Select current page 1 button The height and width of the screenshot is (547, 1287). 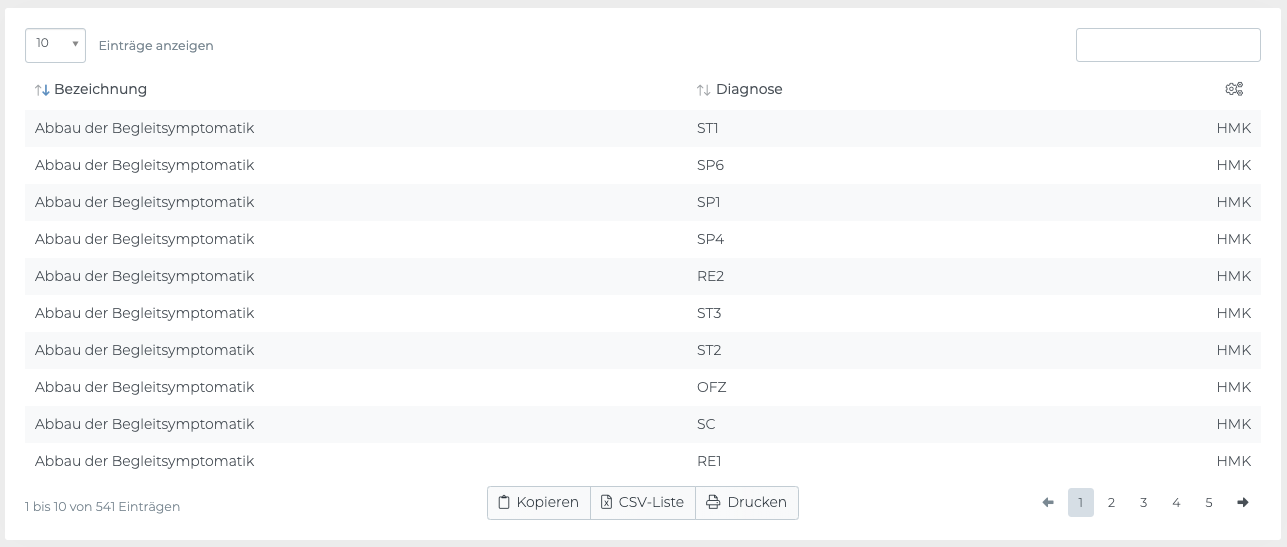(x=1080, y=502)
